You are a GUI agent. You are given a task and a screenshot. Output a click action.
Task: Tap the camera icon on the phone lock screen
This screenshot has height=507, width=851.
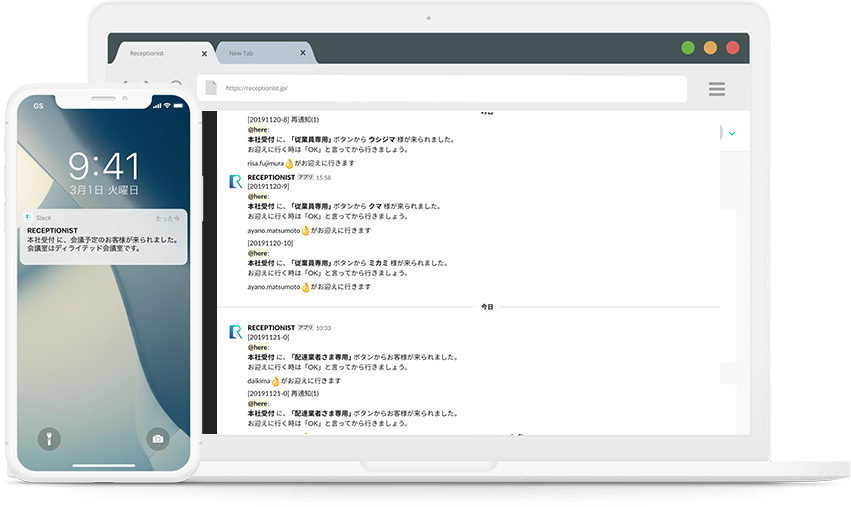pyautogui.click(x=157, y=438)
